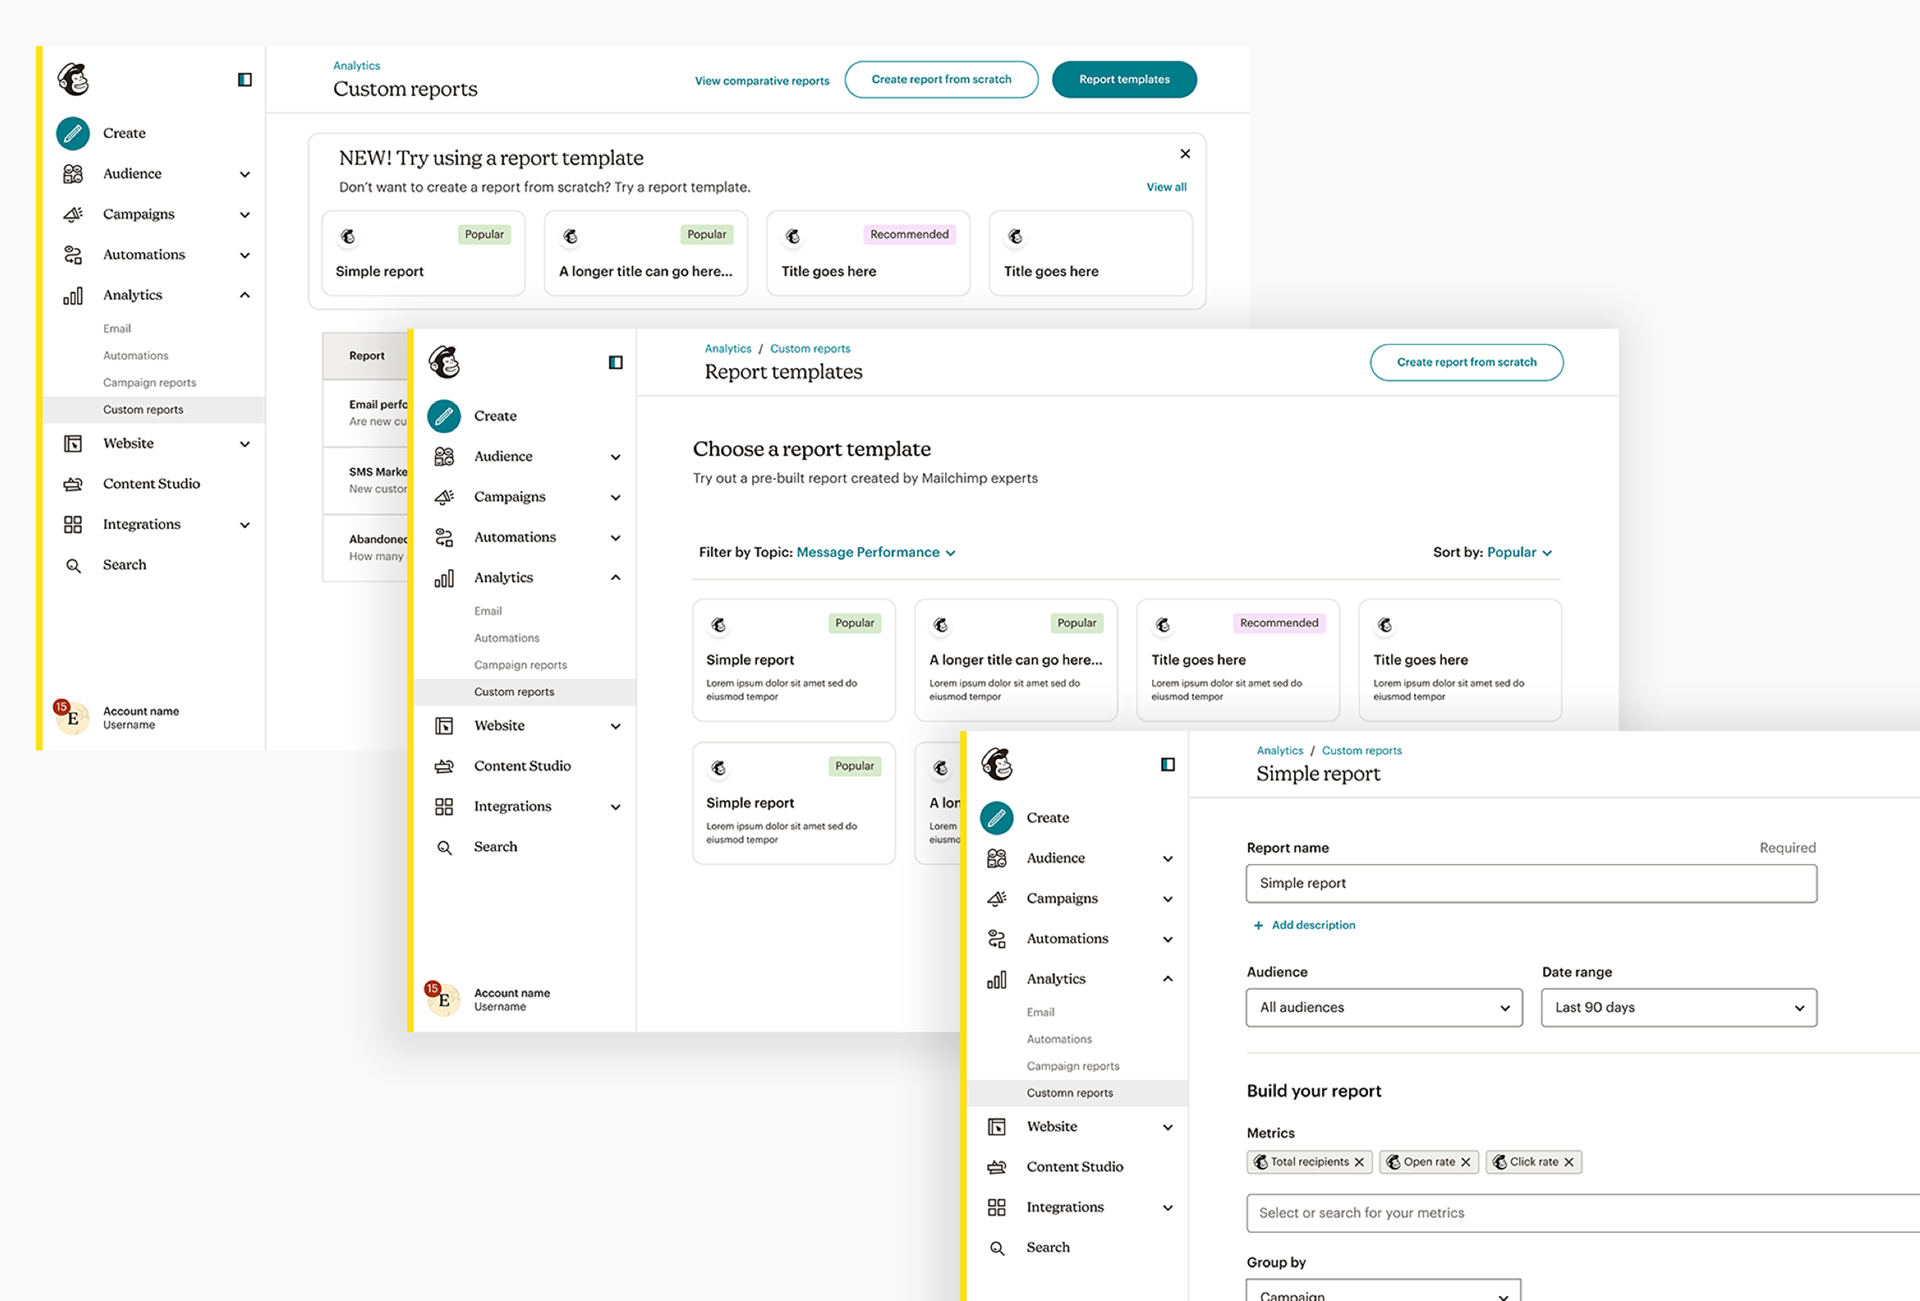Expand the Audience section in top-left sidebar
Image resolution: width=1920 pixels, height=1301 pixels.
pos(245,174)
